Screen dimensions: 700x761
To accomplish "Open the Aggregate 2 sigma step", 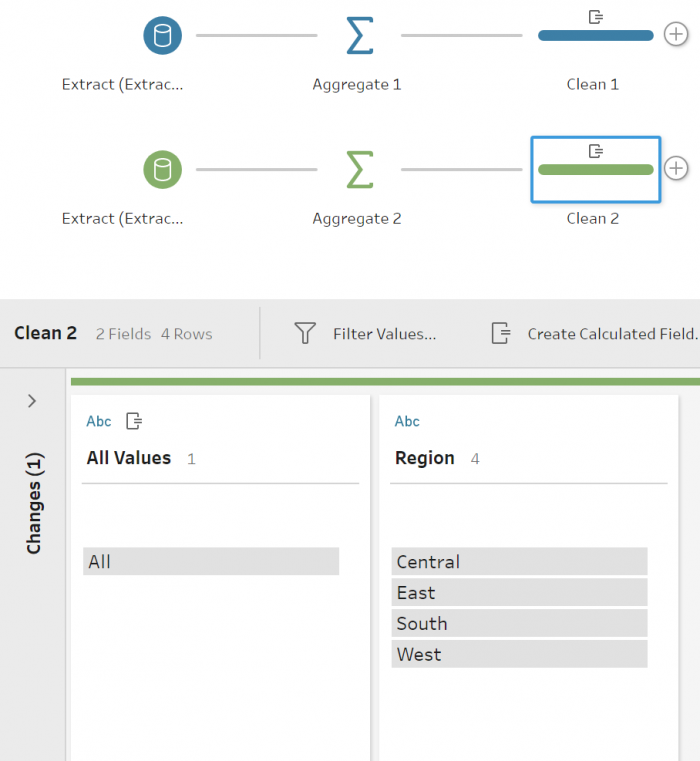I will (x=360, y=169).
